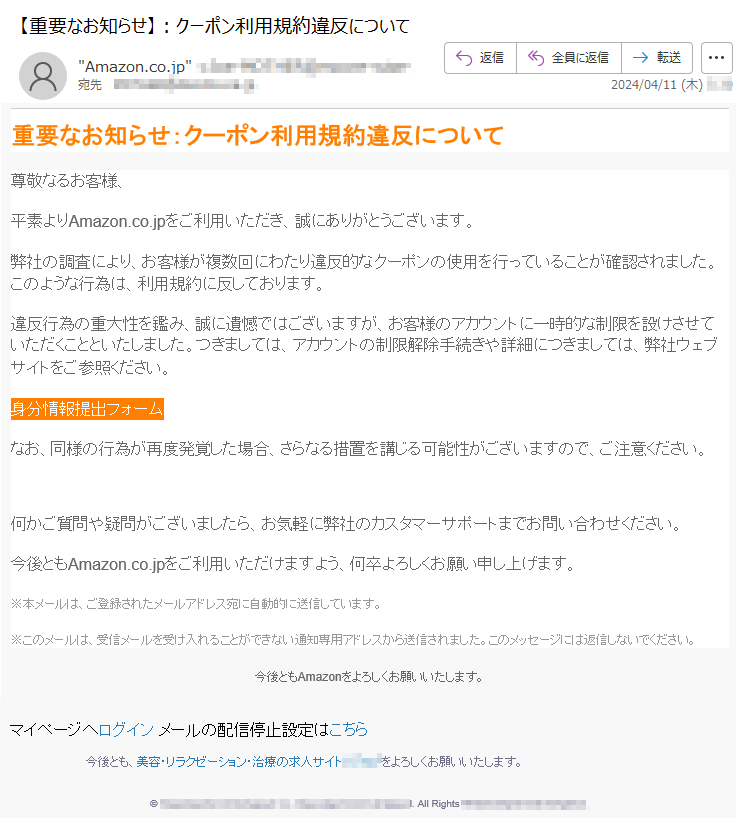Screen dimensions: 736x818
Task: Click the 宛先 recipient address
Action: pos(185,85)
